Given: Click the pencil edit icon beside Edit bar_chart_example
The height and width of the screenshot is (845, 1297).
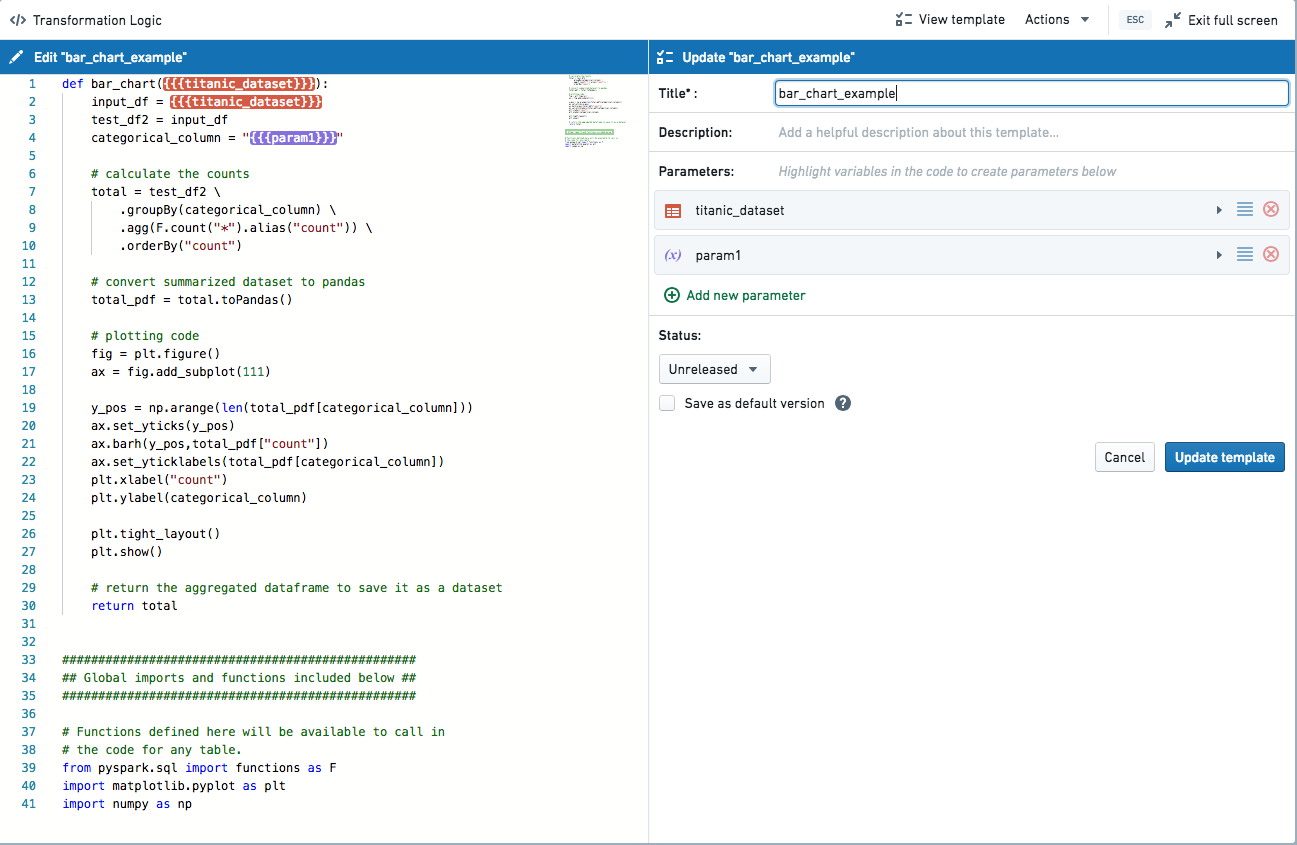Looking at the screenshot, I should tap(17, 58).
